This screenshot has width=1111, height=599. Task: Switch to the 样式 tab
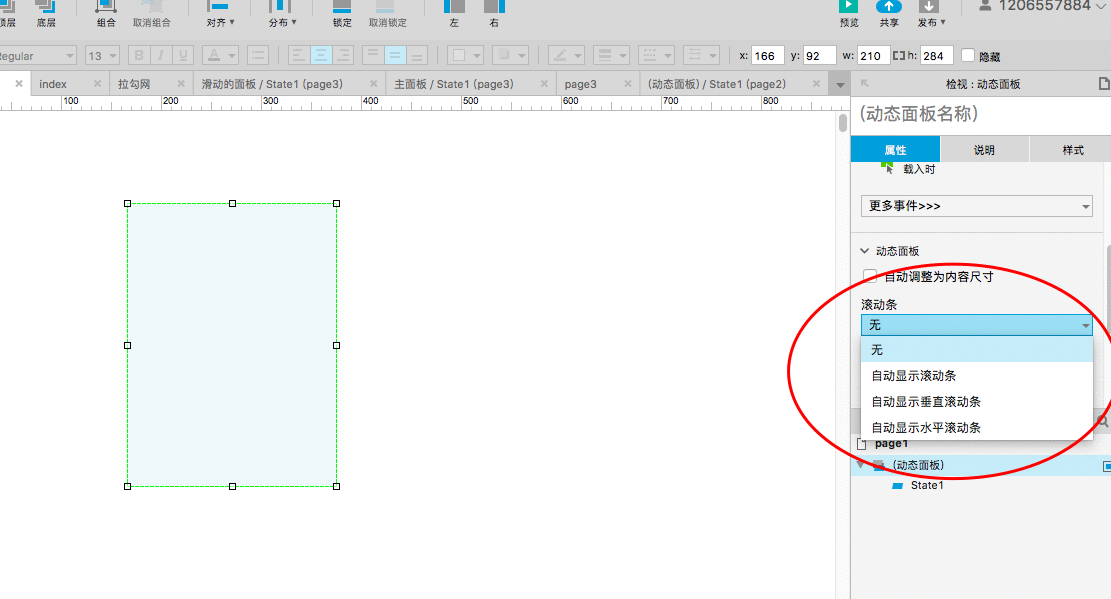tap(1073, 150)
